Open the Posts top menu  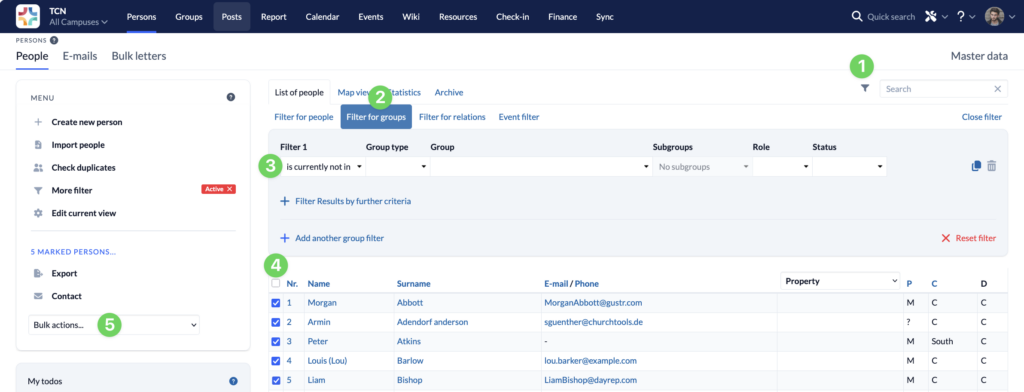(x=232, y=17)
